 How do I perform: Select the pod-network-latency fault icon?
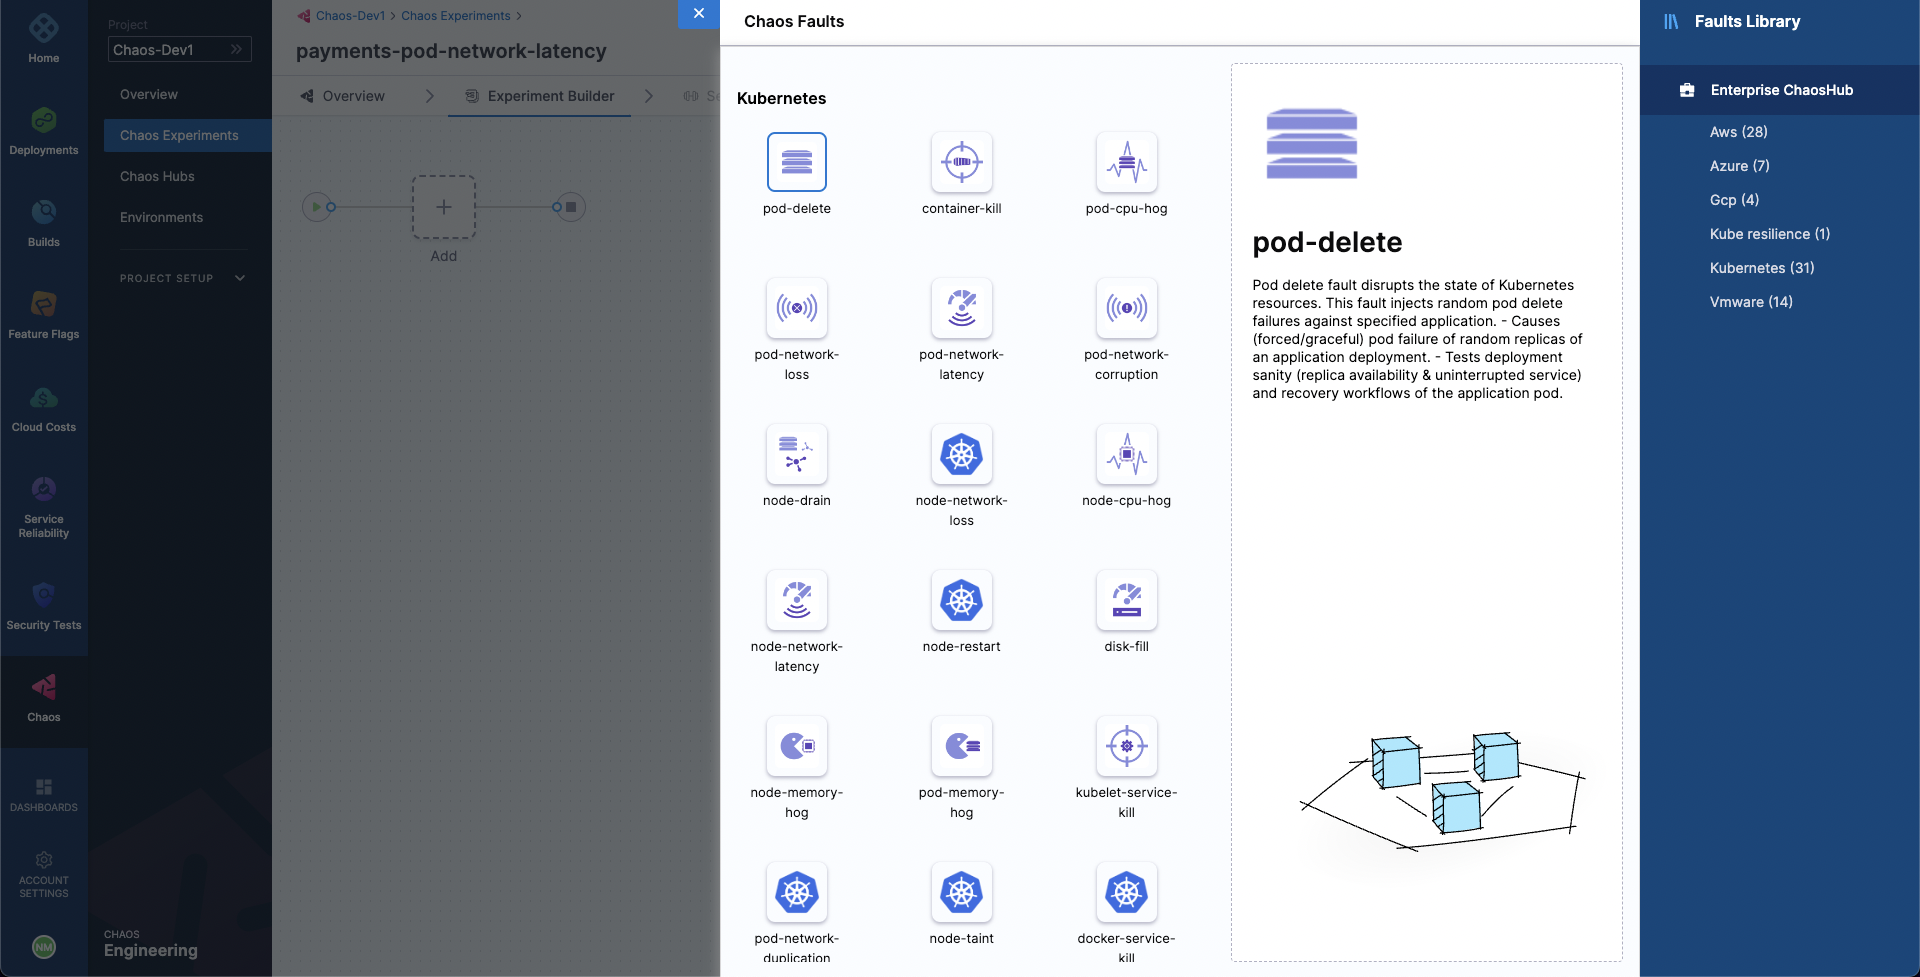point(961,308)
